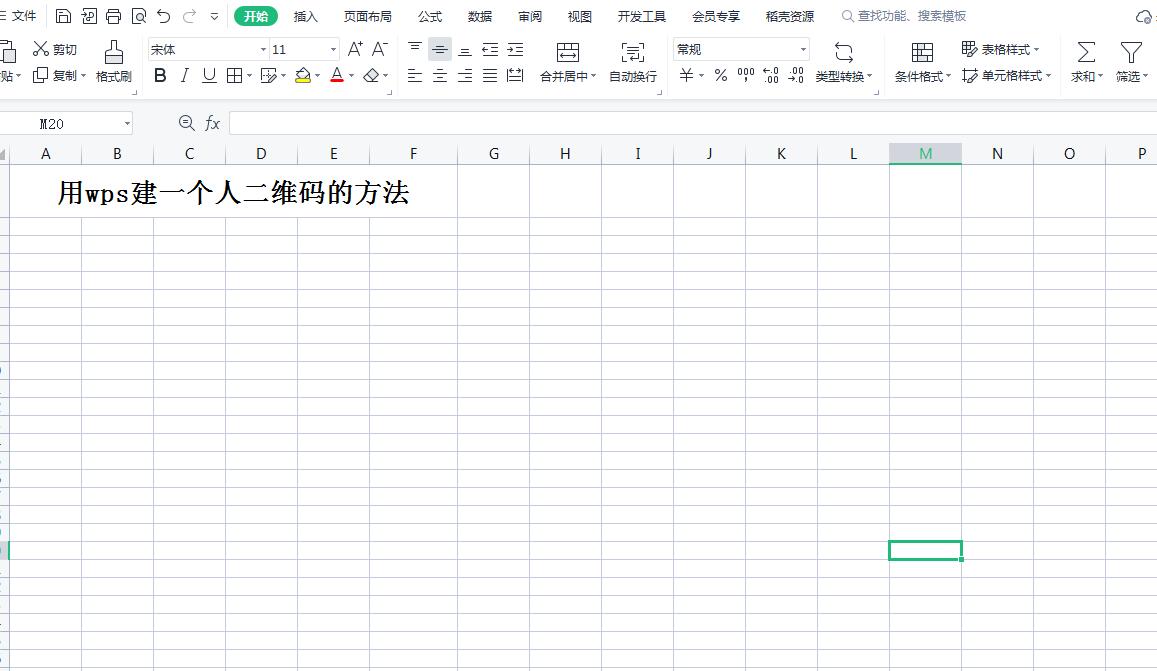Click the Print icon in quick access toolbar
The image size is (1157, 671).
point(113,16)
